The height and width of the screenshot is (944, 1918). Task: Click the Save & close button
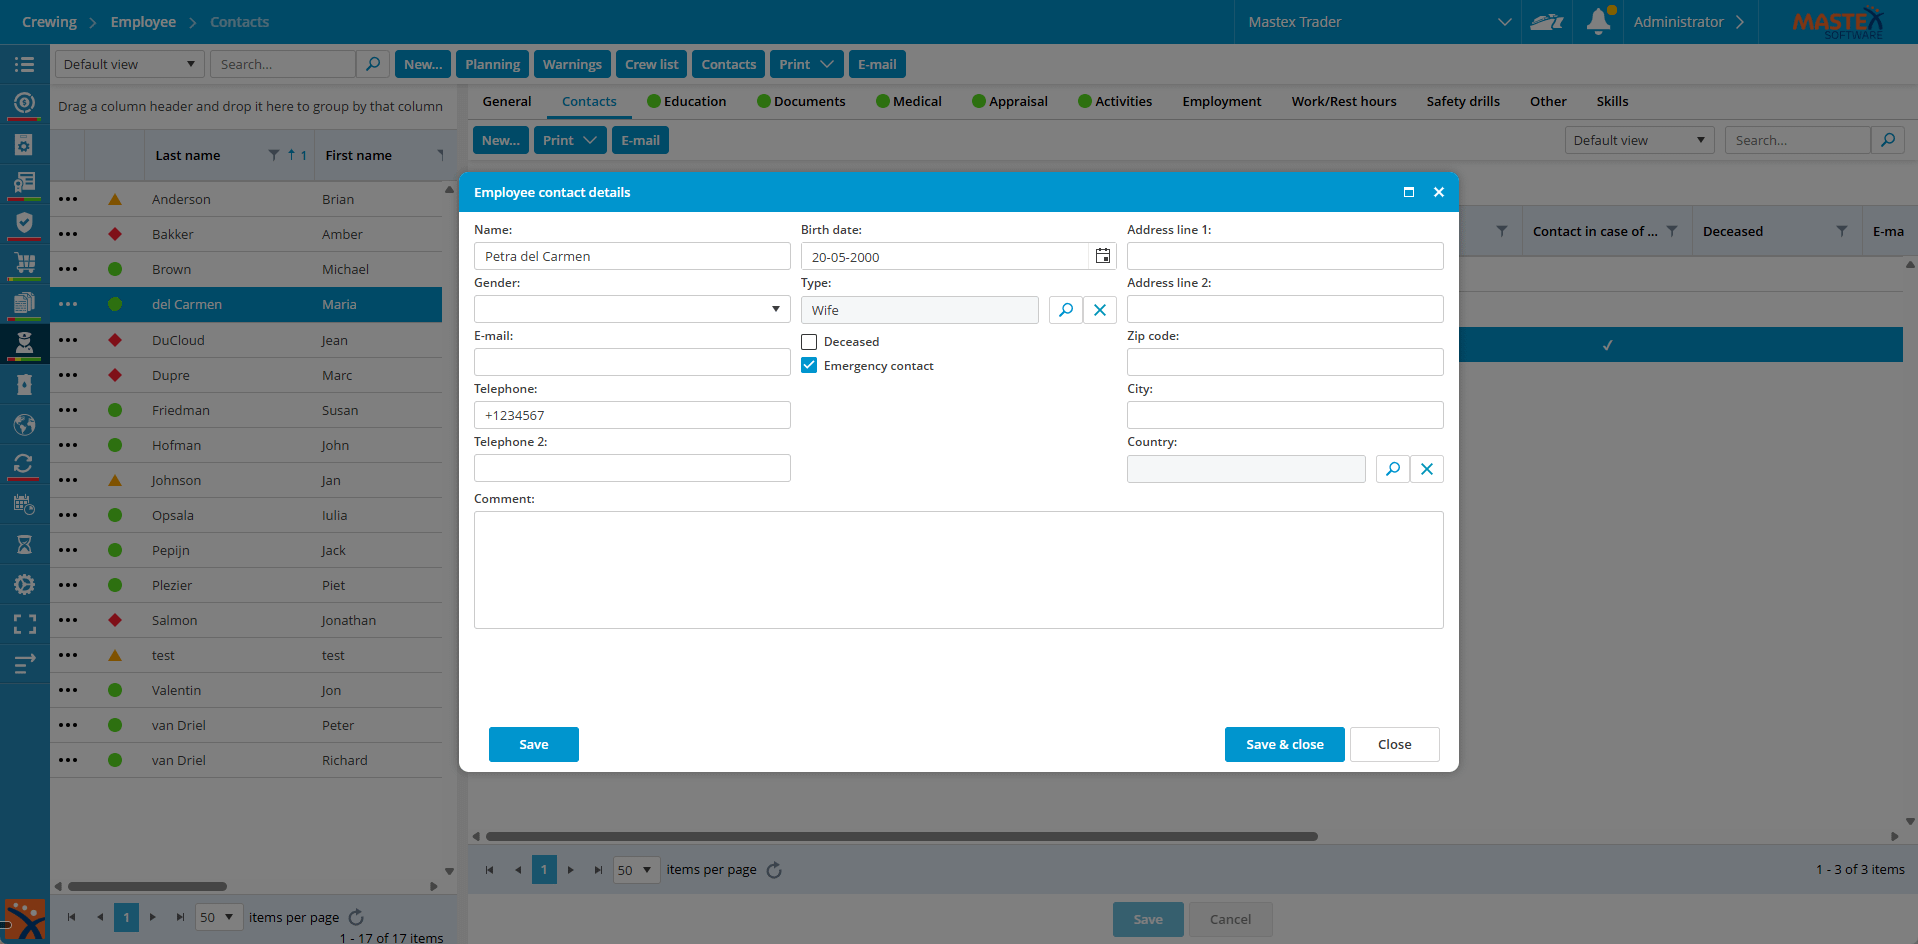(x=1284, y=744)
